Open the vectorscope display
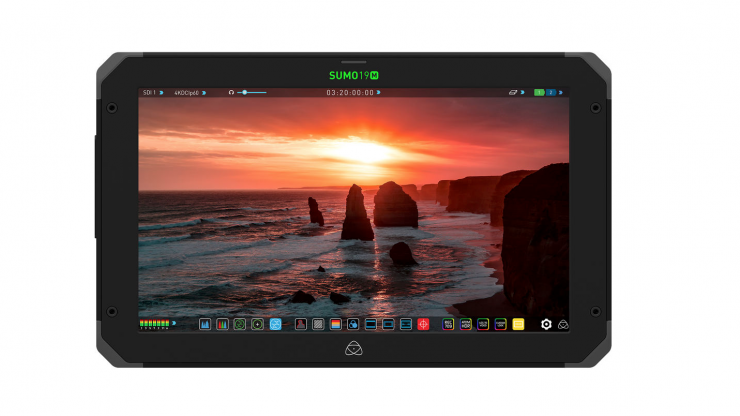The width and height of the screenshot is (740, 416). [x=240, y=324]
